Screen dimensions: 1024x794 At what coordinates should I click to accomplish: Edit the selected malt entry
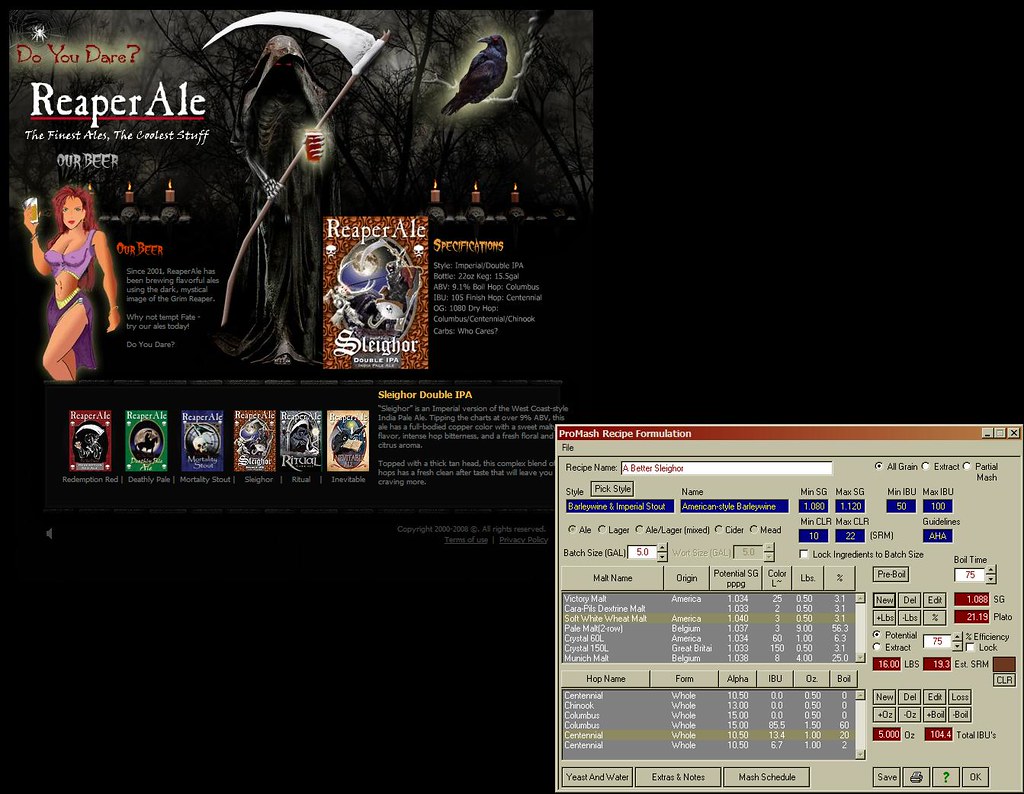pyautogui.click(x=935, y=600)
